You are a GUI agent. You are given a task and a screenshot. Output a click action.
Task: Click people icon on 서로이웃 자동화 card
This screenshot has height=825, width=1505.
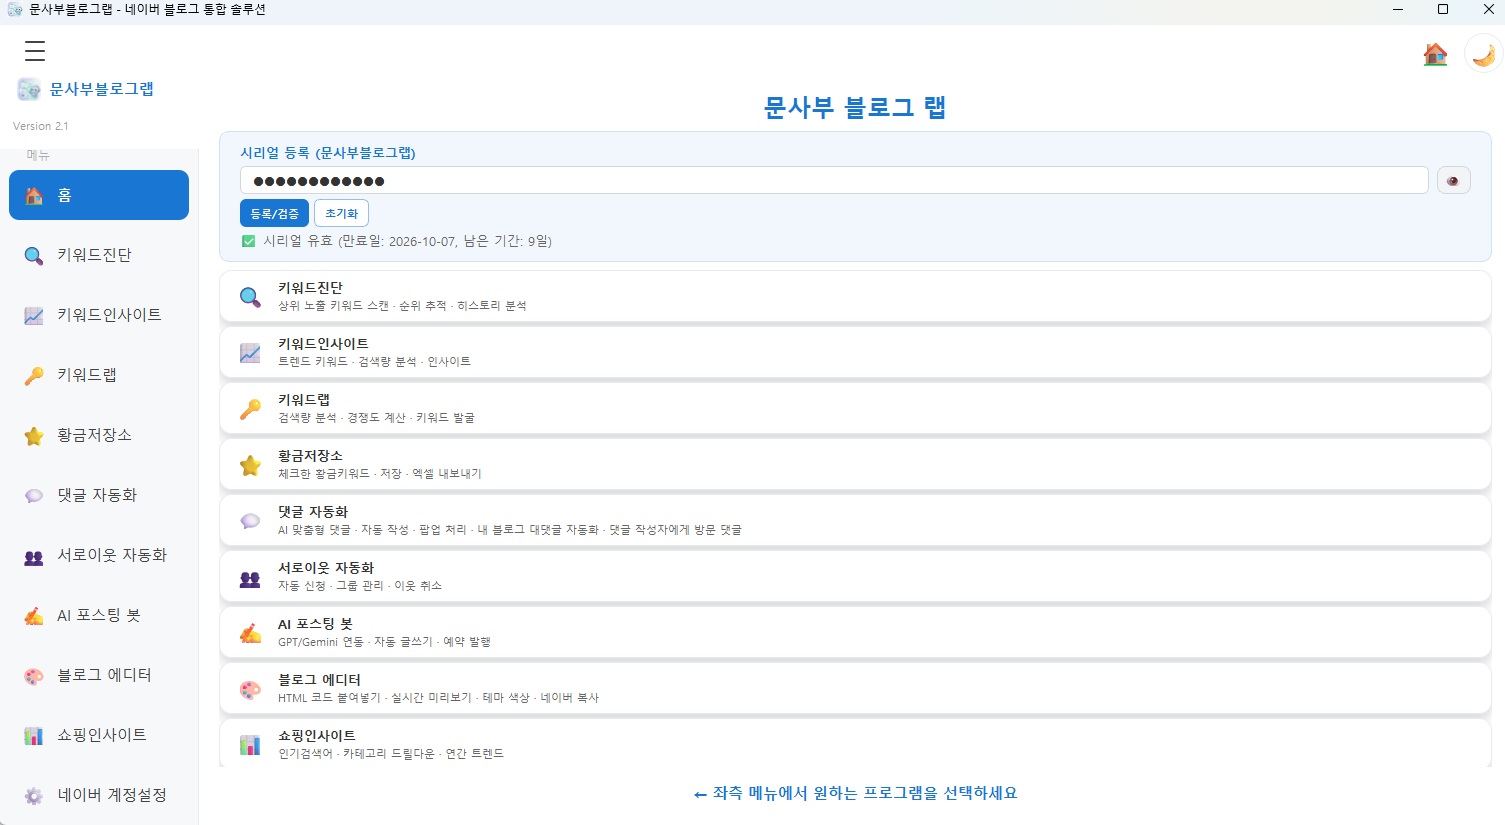(250, 578)
